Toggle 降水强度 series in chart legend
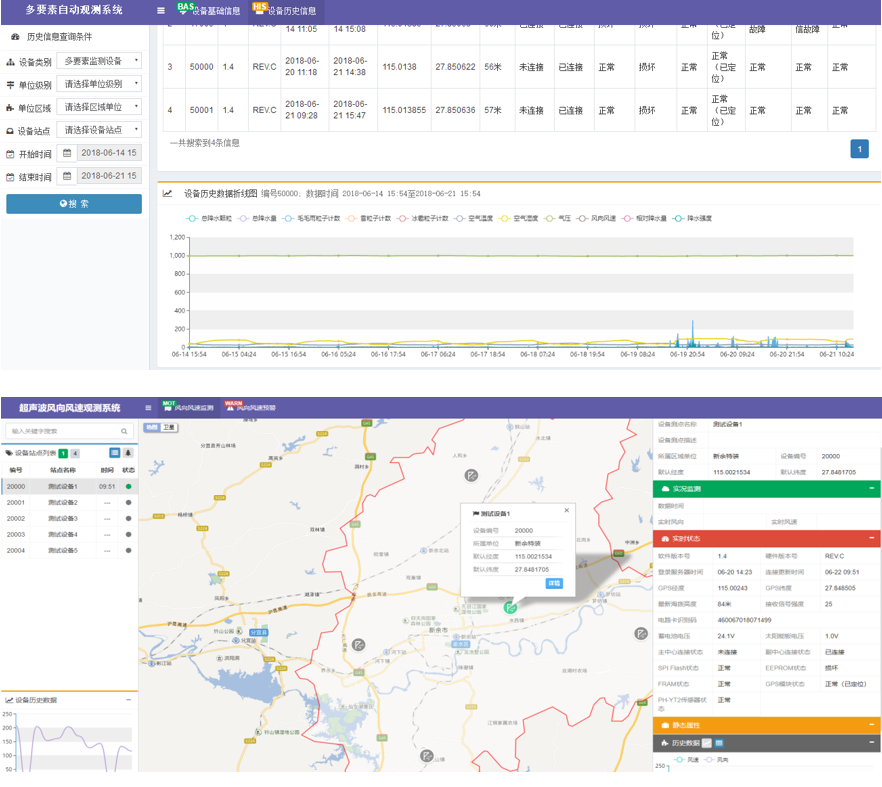This screenshot has width=882, height=787. coord(693,217)
